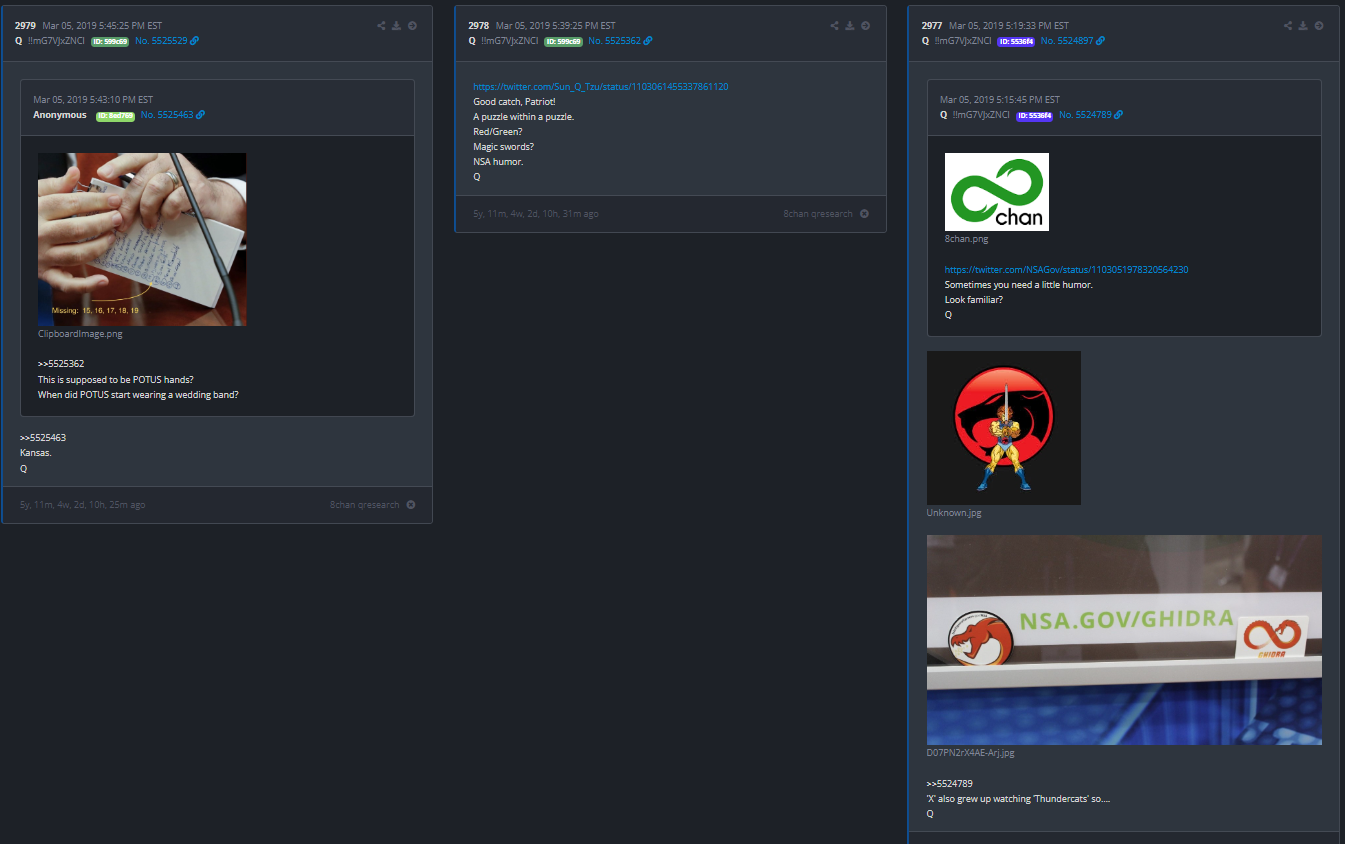Click the chain-link icon beside No. 5524789
1345x844 pixels.
pos(1118,115)
